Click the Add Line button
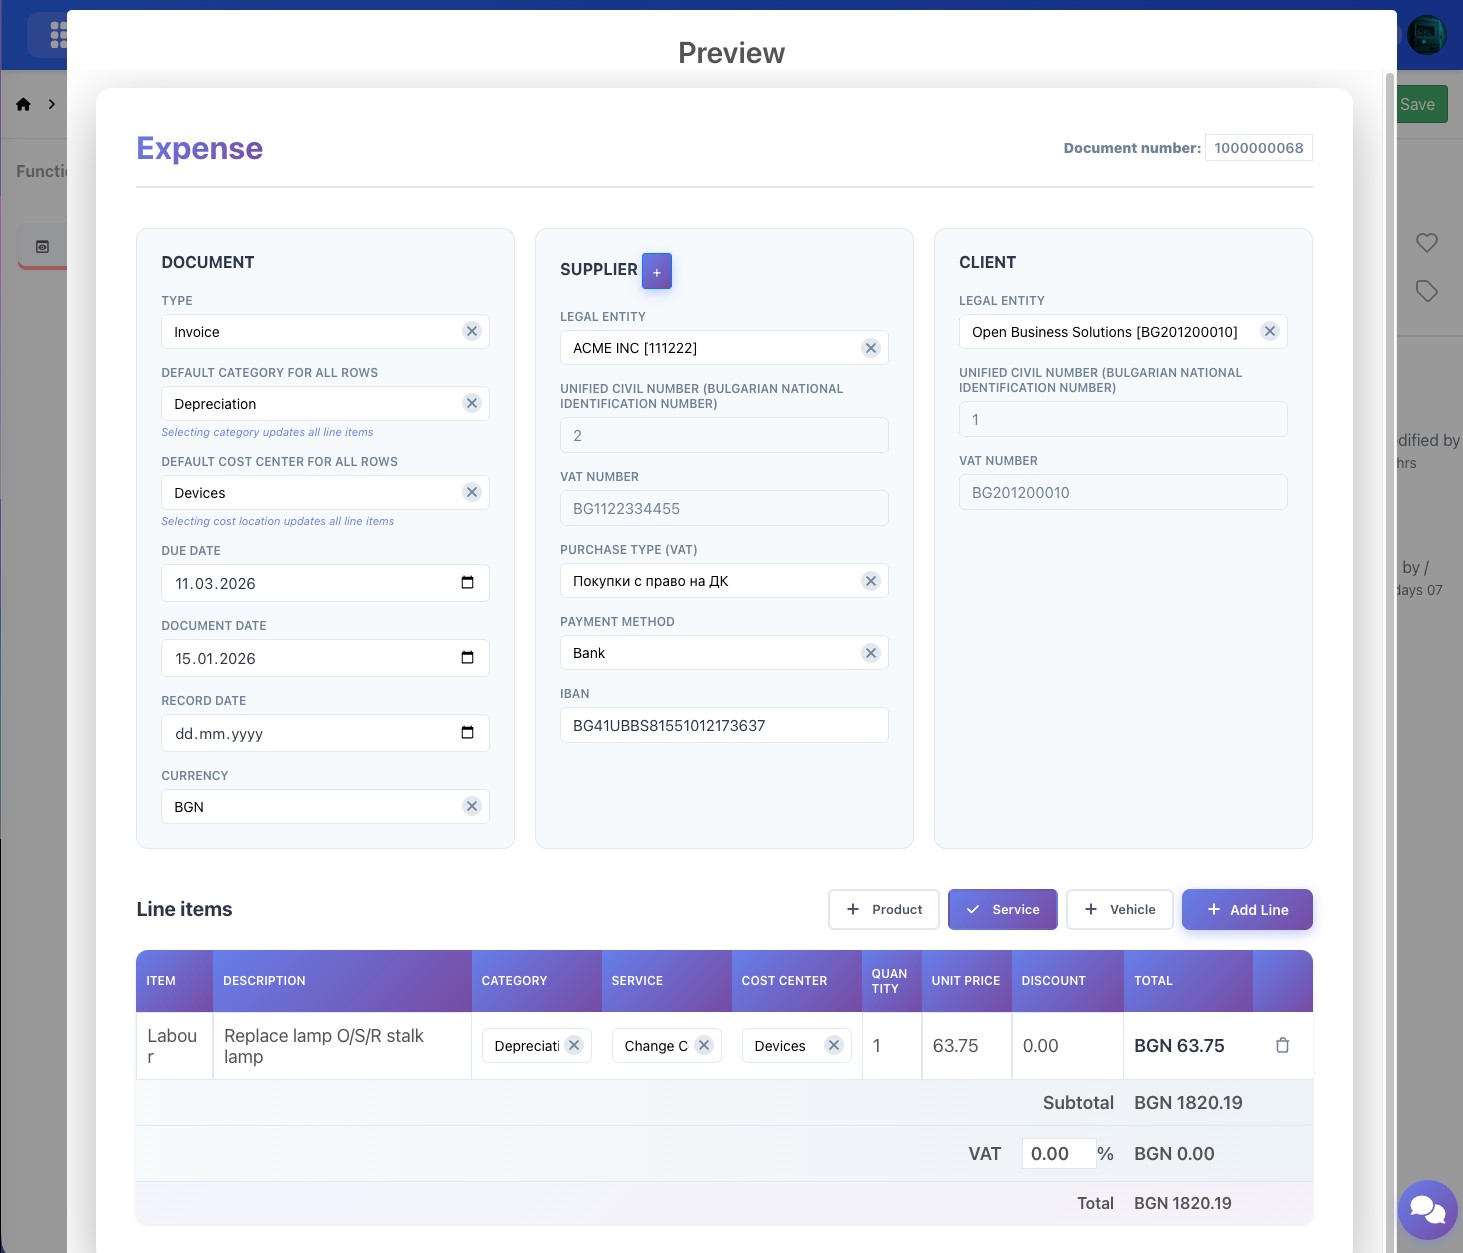This screenshot has width=1463, height=1253. [1247, 909]
